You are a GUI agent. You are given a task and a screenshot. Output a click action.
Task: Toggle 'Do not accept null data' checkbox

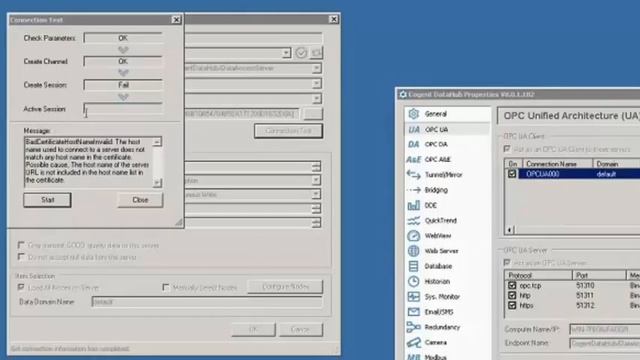(21, 257)
